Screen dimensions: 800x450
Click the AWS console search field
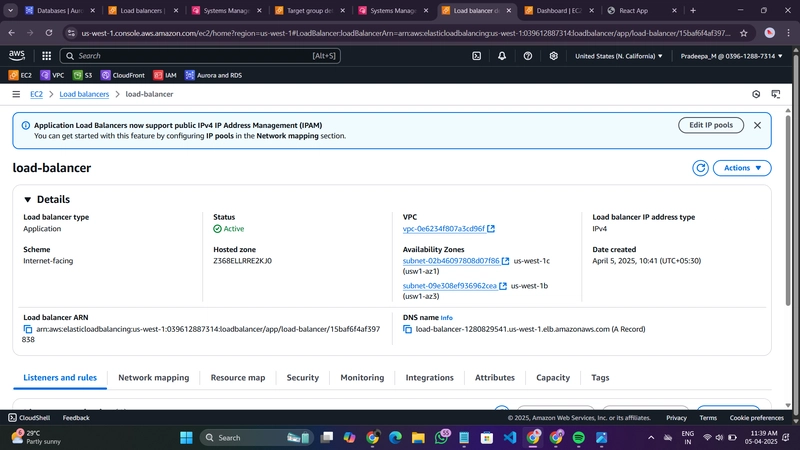200,56
